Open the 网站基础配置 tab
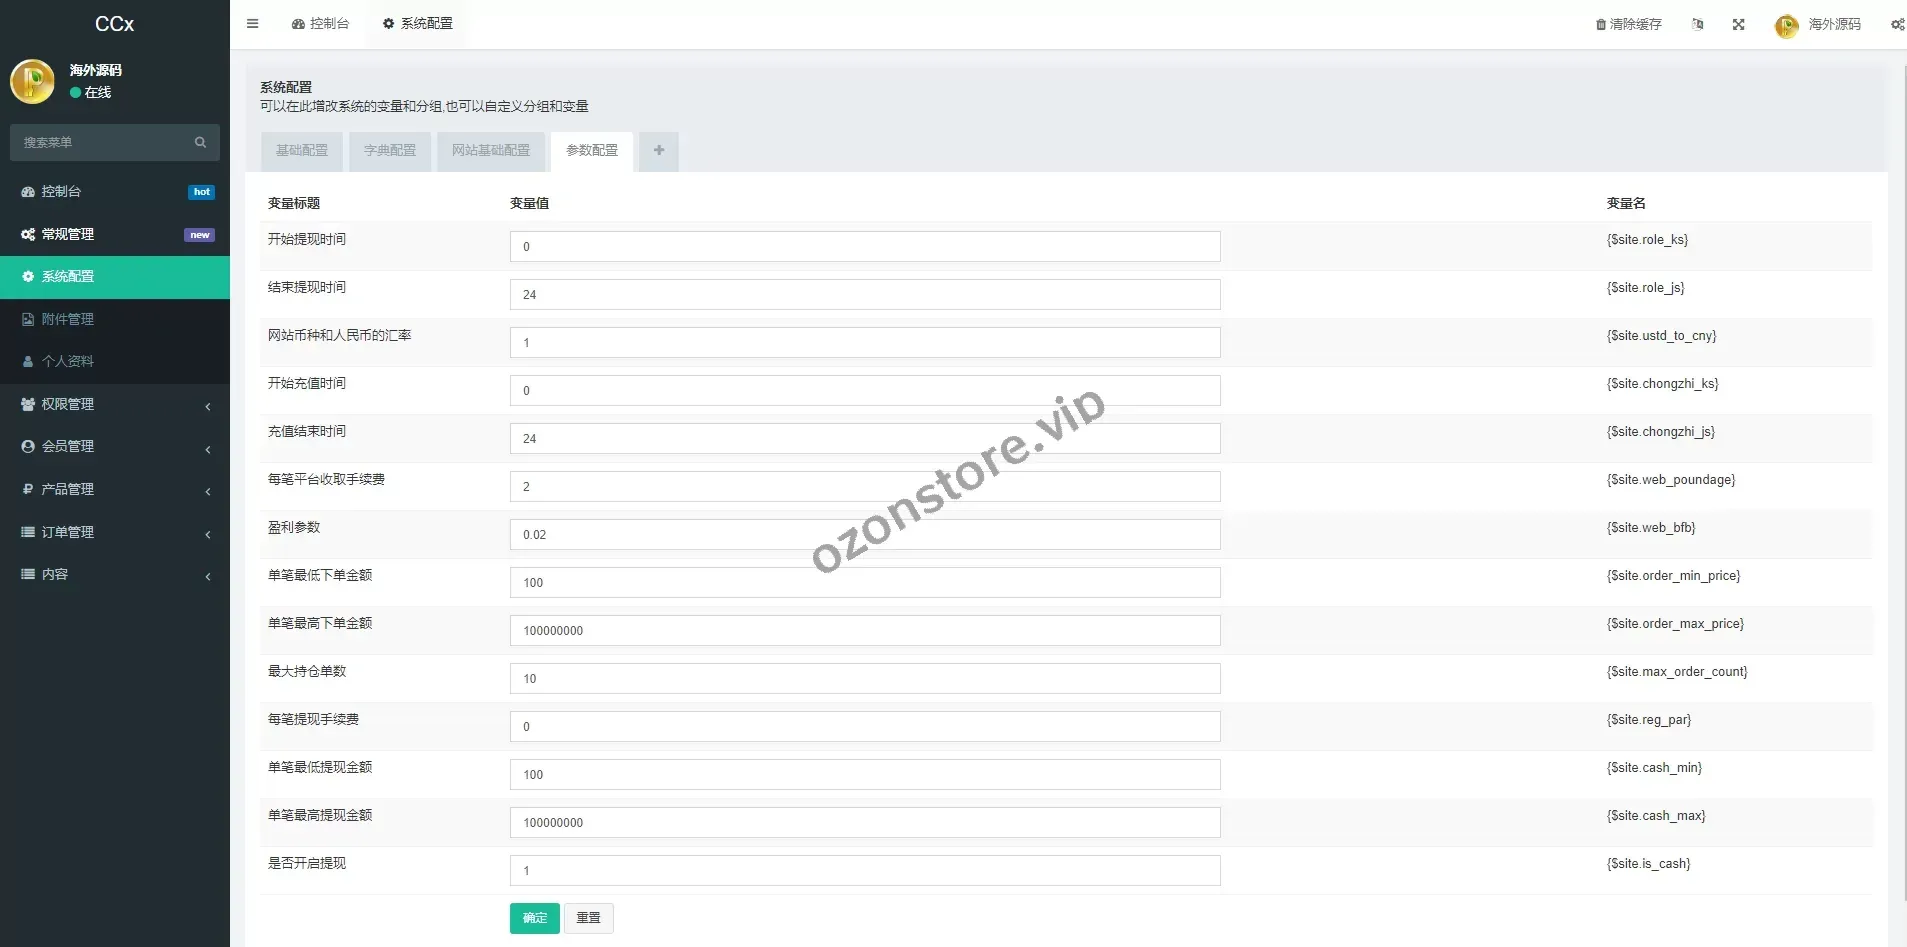Image resolution: width=1907 pixels, height=947 pixels. point(490,151)
